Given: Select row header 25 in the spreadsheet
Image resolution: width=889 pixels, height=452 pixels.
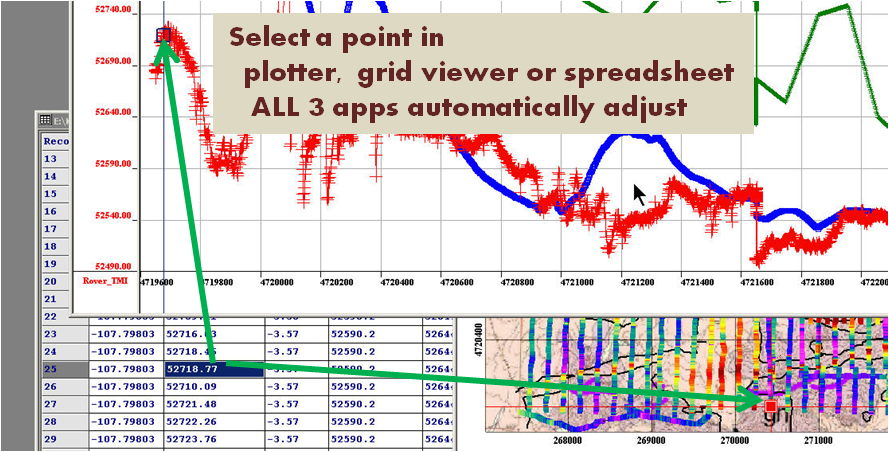Looking at the screenshot, I should coord(51,369).
